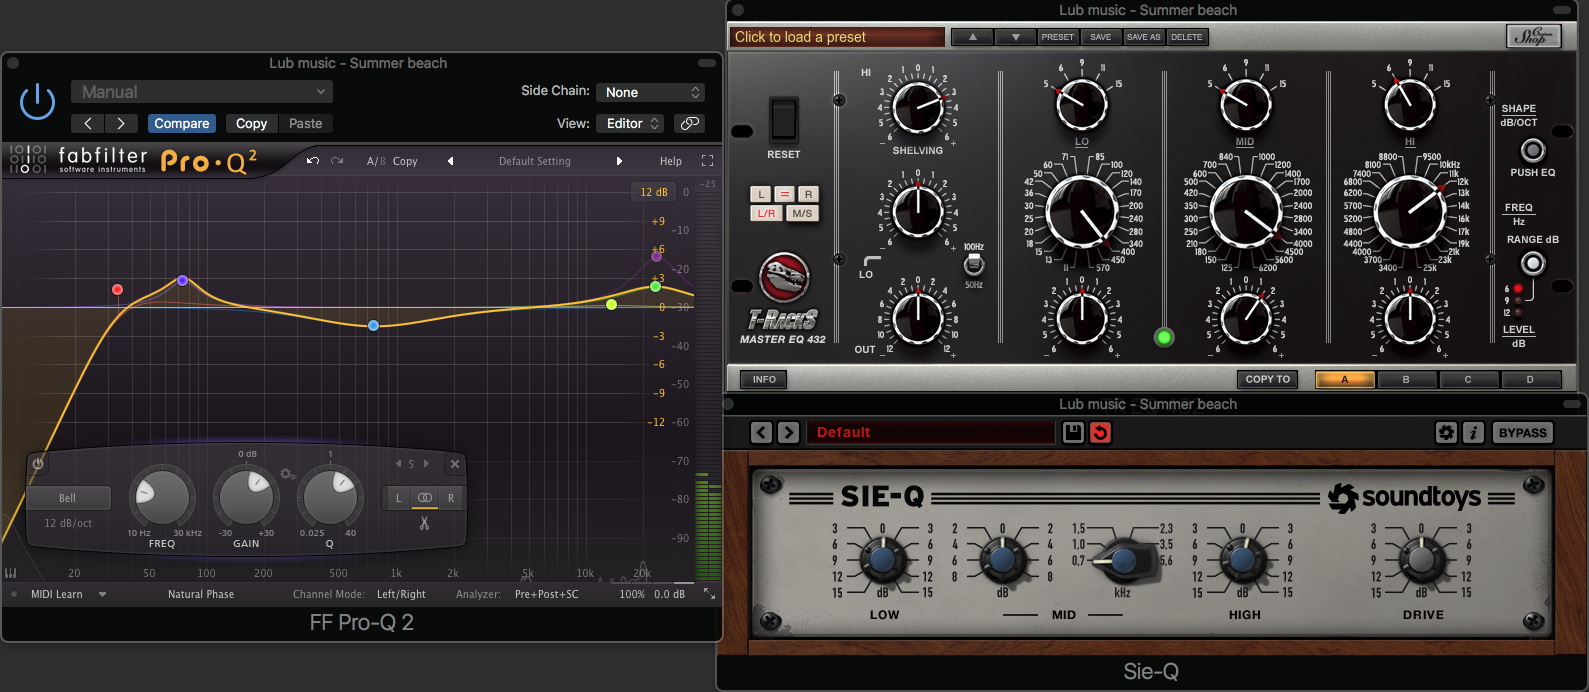Click COPY TO in Master EQ 432
Image resolution: width=1589 pixels, height=692 pixels.
1268,379
